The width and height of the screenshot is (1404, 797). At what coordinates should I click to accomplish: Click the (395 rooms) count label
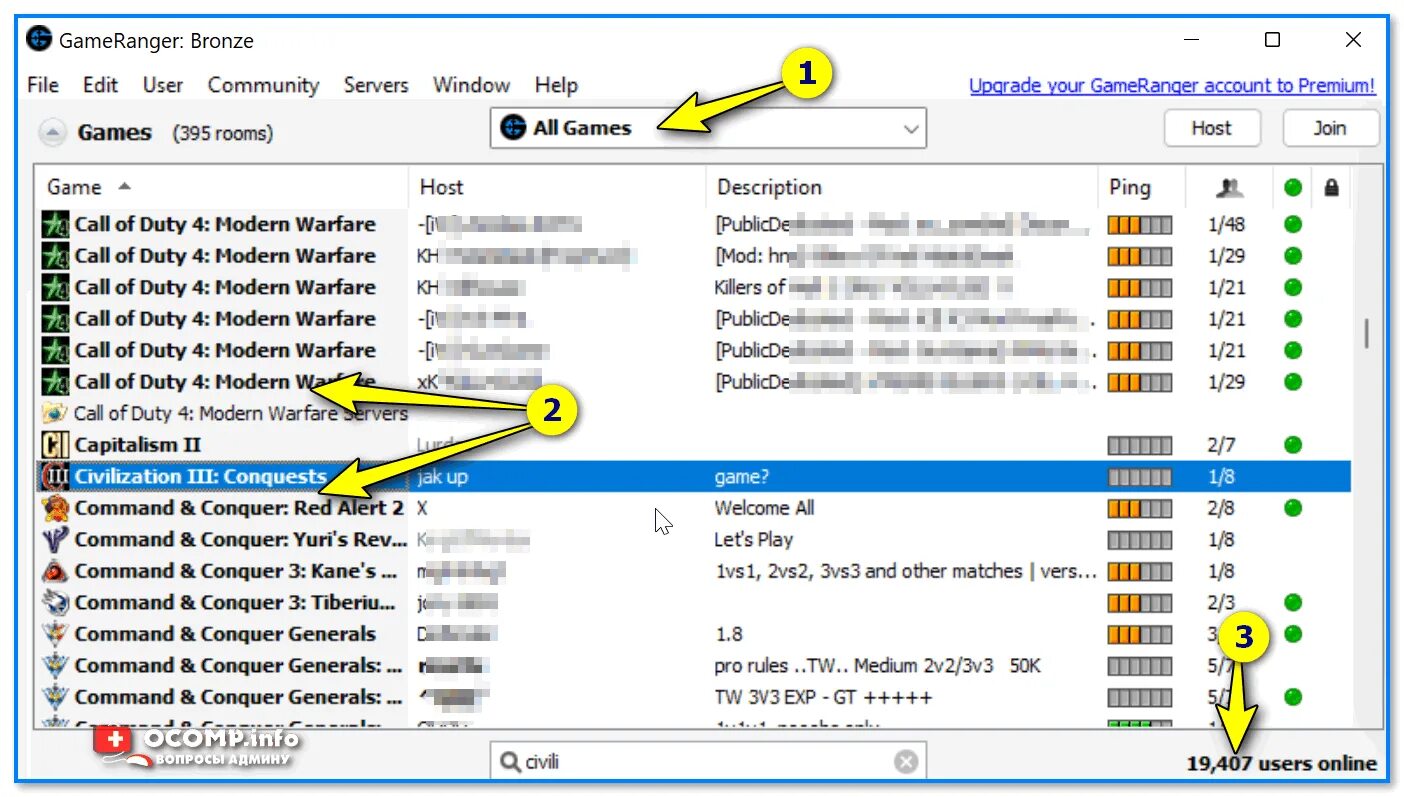click(222, 133)
